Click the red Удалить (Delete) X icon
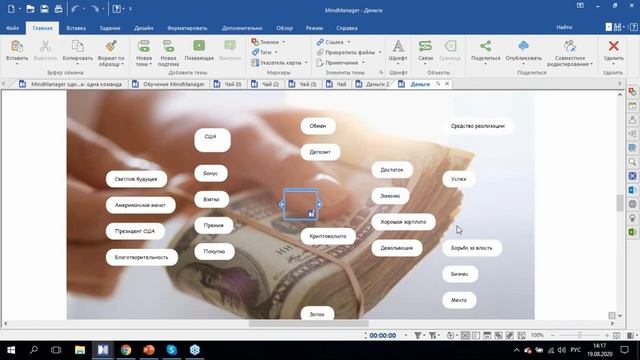The height and width of the screenshot is (360, 640). point(613,46)
